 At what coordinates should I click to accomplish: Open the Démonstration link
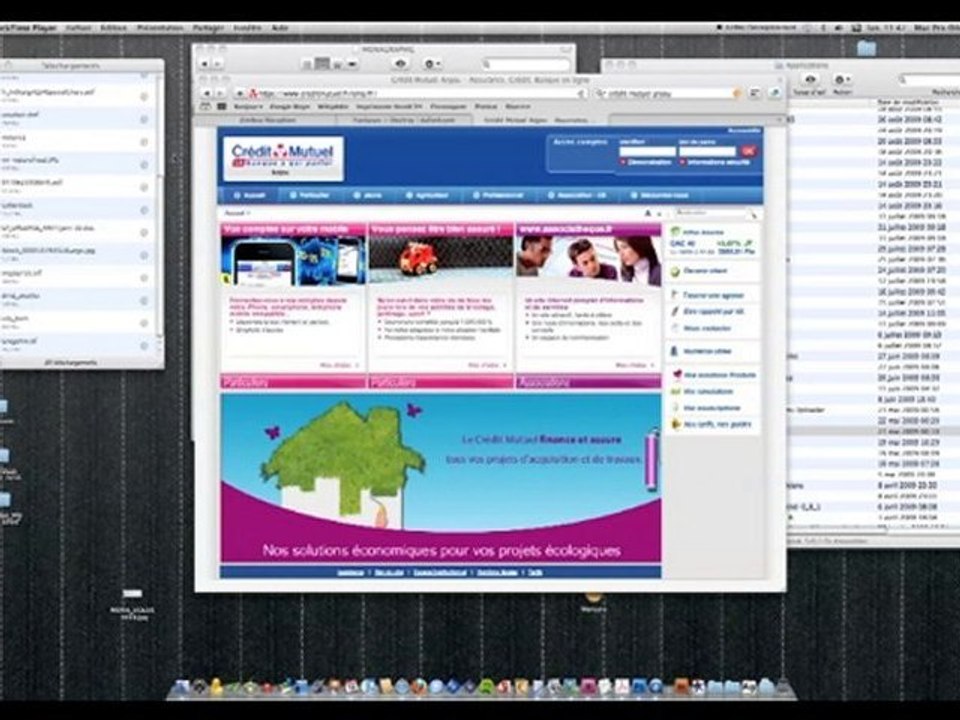click(x=649, y=162)
